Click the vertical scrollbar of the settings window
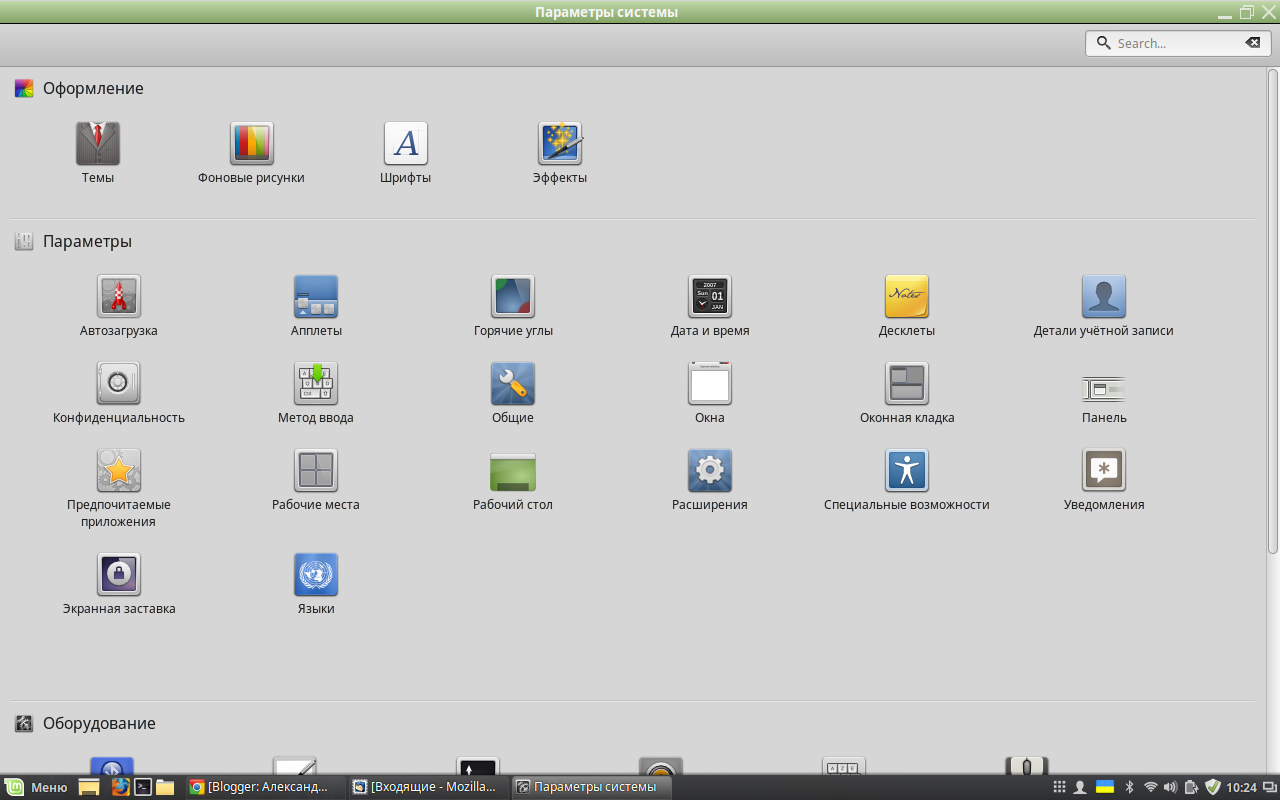Screen dimensions: 1280x800 (x=1273, y=310)
